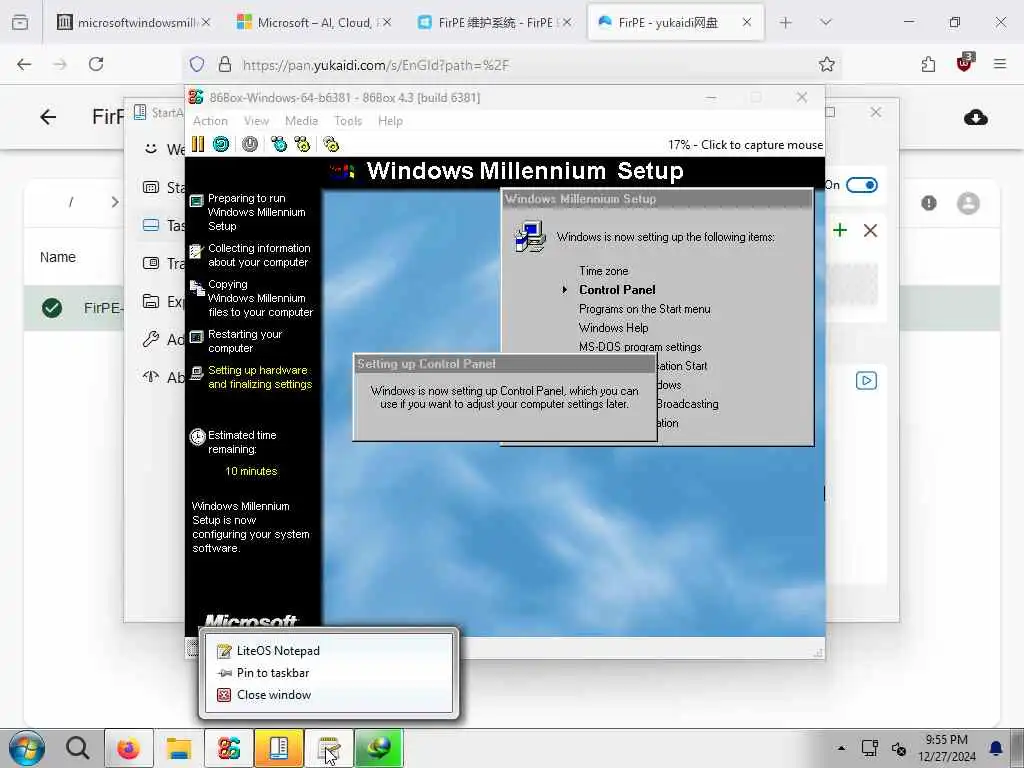Image resolution: width=1024 pixels, height=768 pixels.
Task: Open the 86Box Action menu
Action: coord(210,121)
